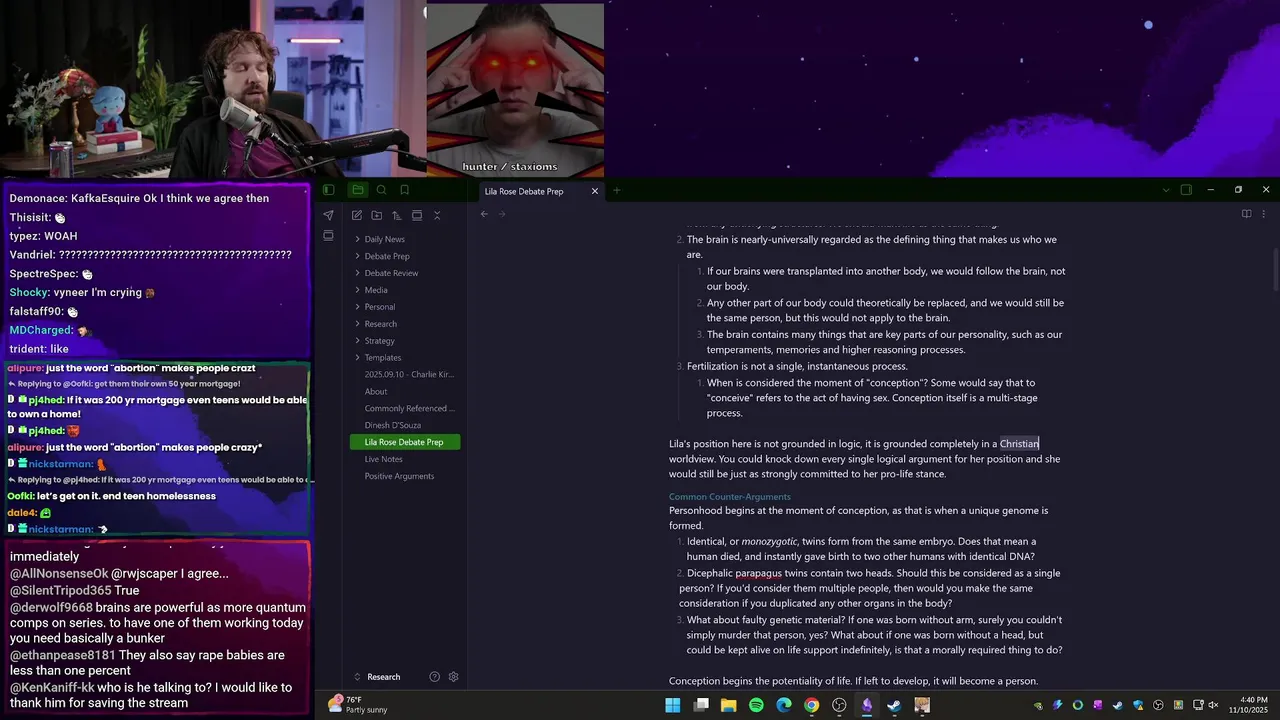The height and width of the screenshot is (720, 1280).
Task: Navigate back in note history
Action: 484,214
